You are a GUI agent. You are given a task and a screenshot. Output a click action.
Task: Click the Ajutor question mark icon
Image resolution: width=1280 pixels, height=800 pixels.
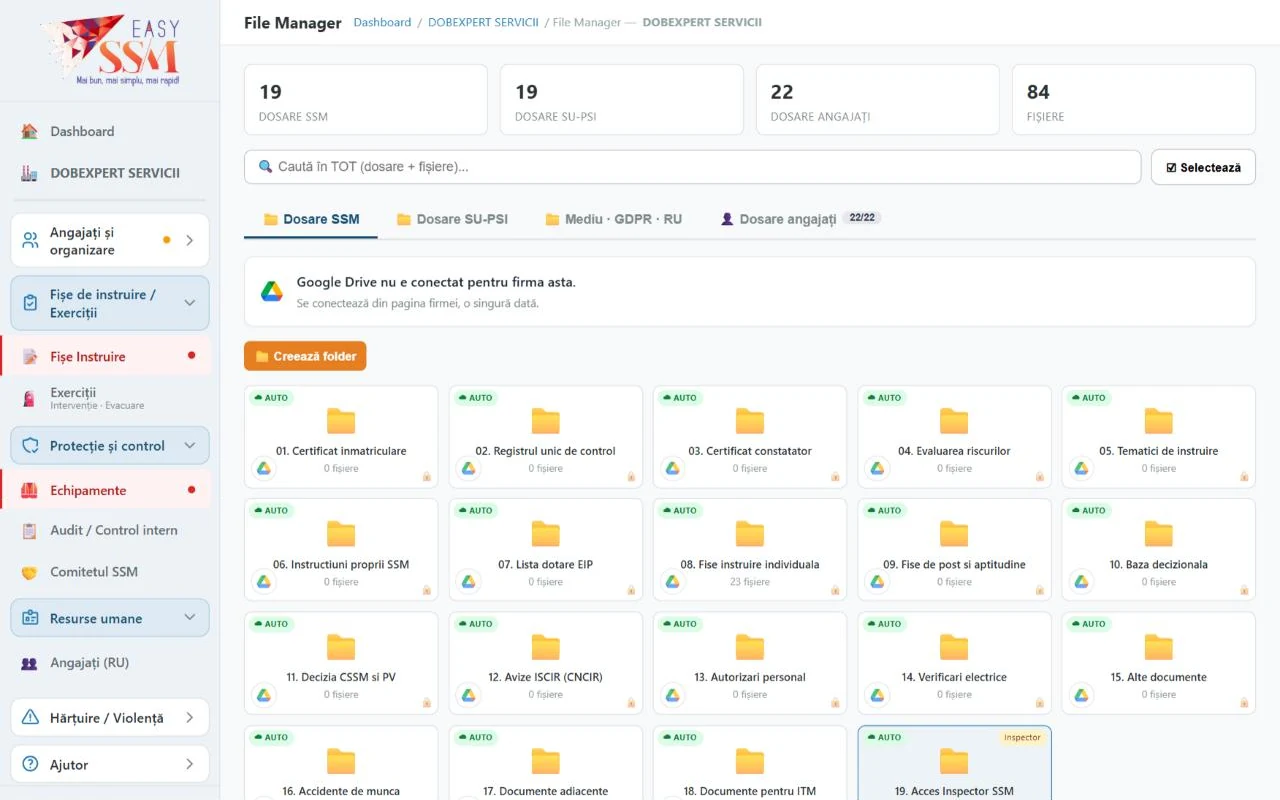(30, 764)
